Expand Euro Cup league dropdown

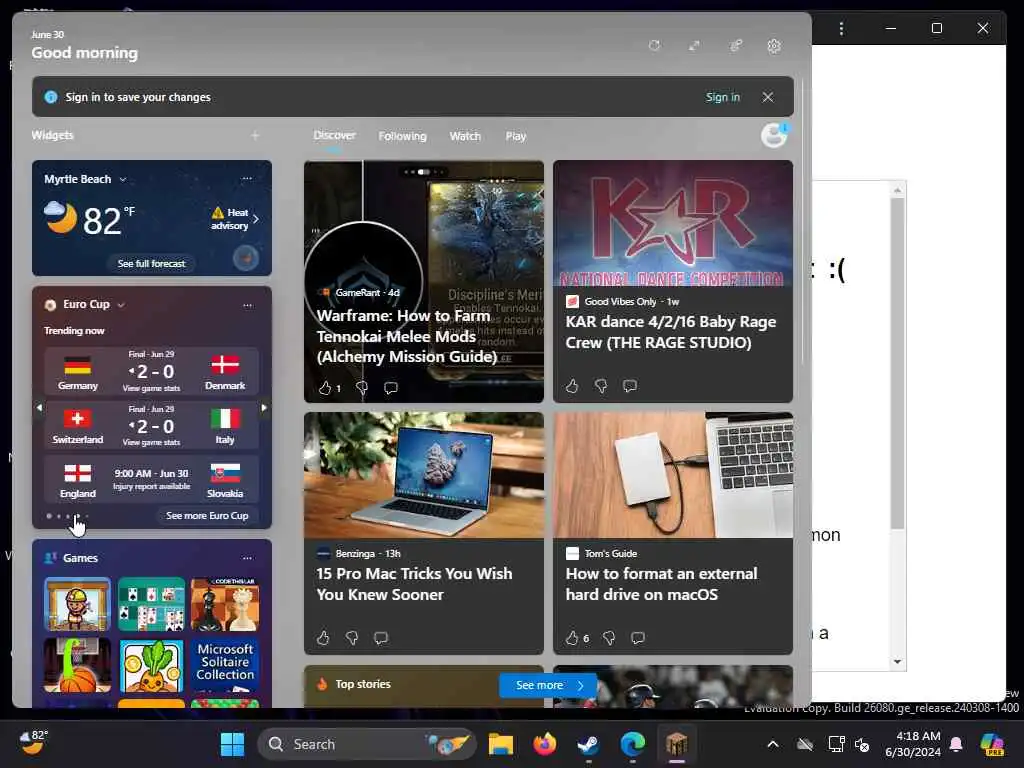pyautogui.click(x=121, y=305)
